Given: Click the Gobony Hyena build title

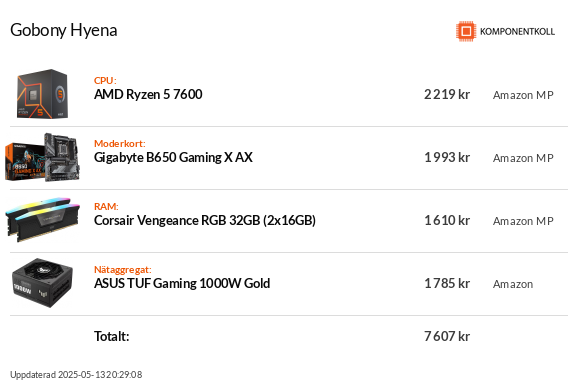Looking at the screenshot, I should 64,30.
